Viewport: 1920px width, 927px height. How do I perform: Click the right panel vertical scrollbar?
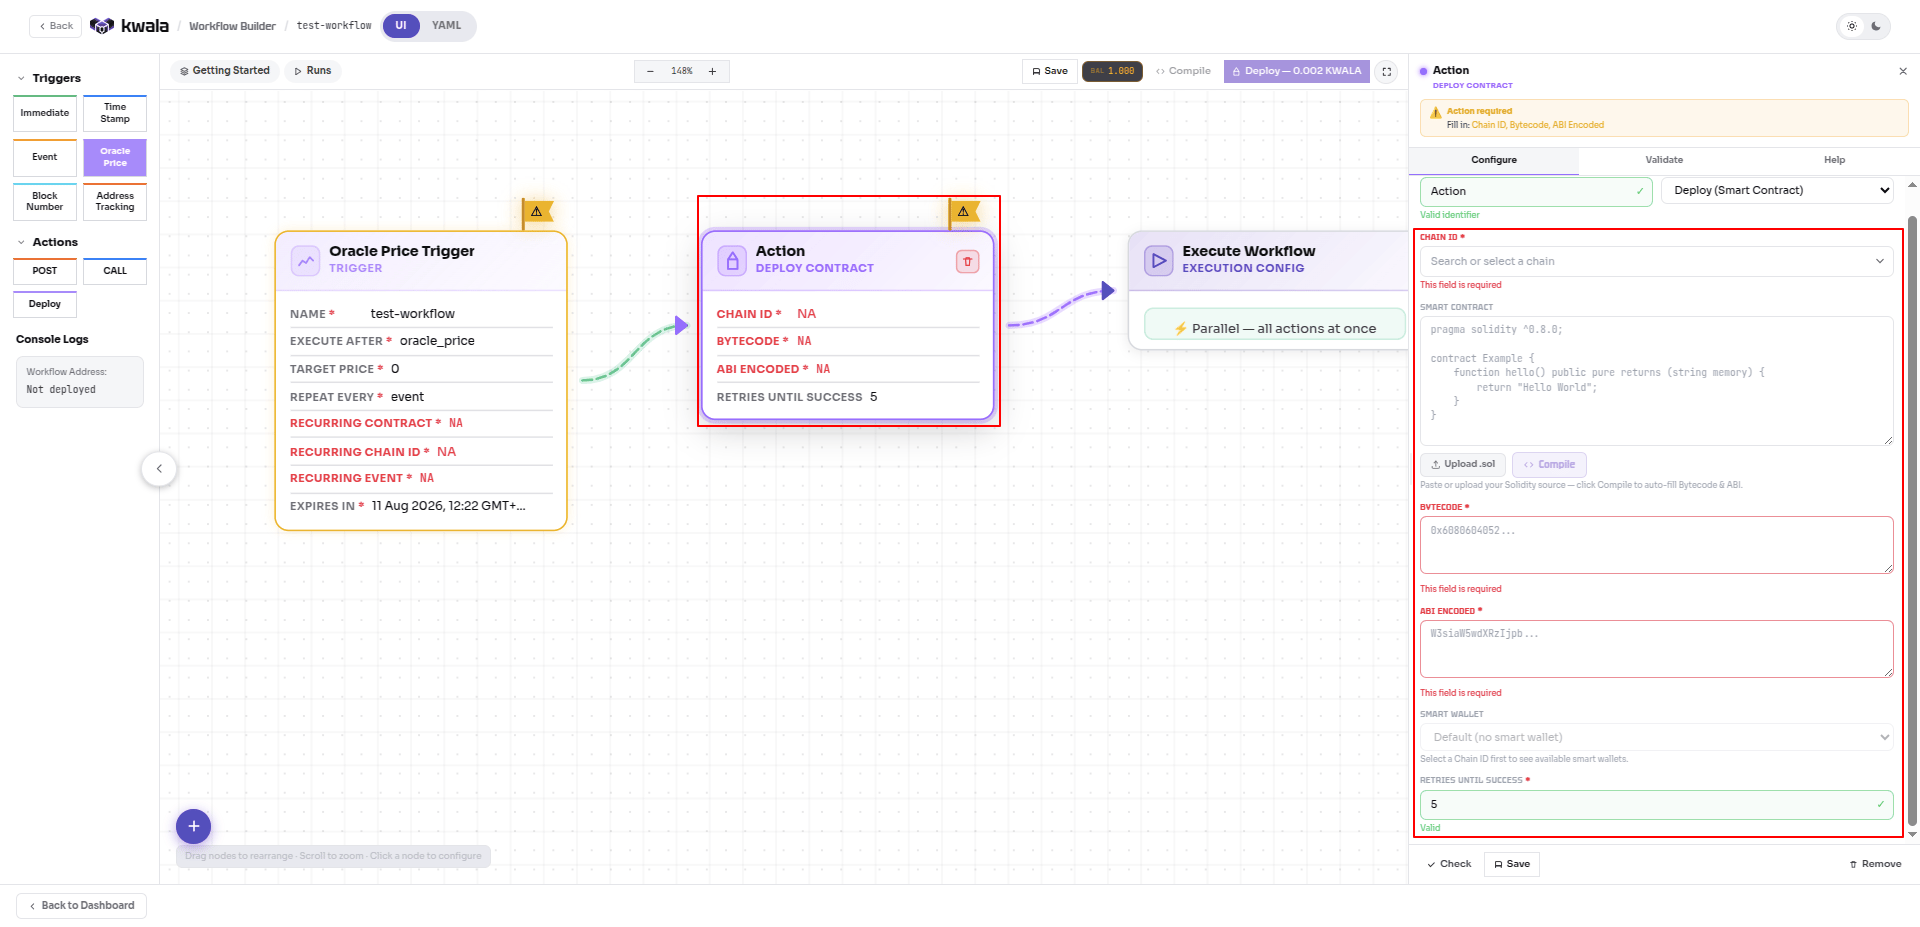pyautogui.click(x=1912, y=520)
